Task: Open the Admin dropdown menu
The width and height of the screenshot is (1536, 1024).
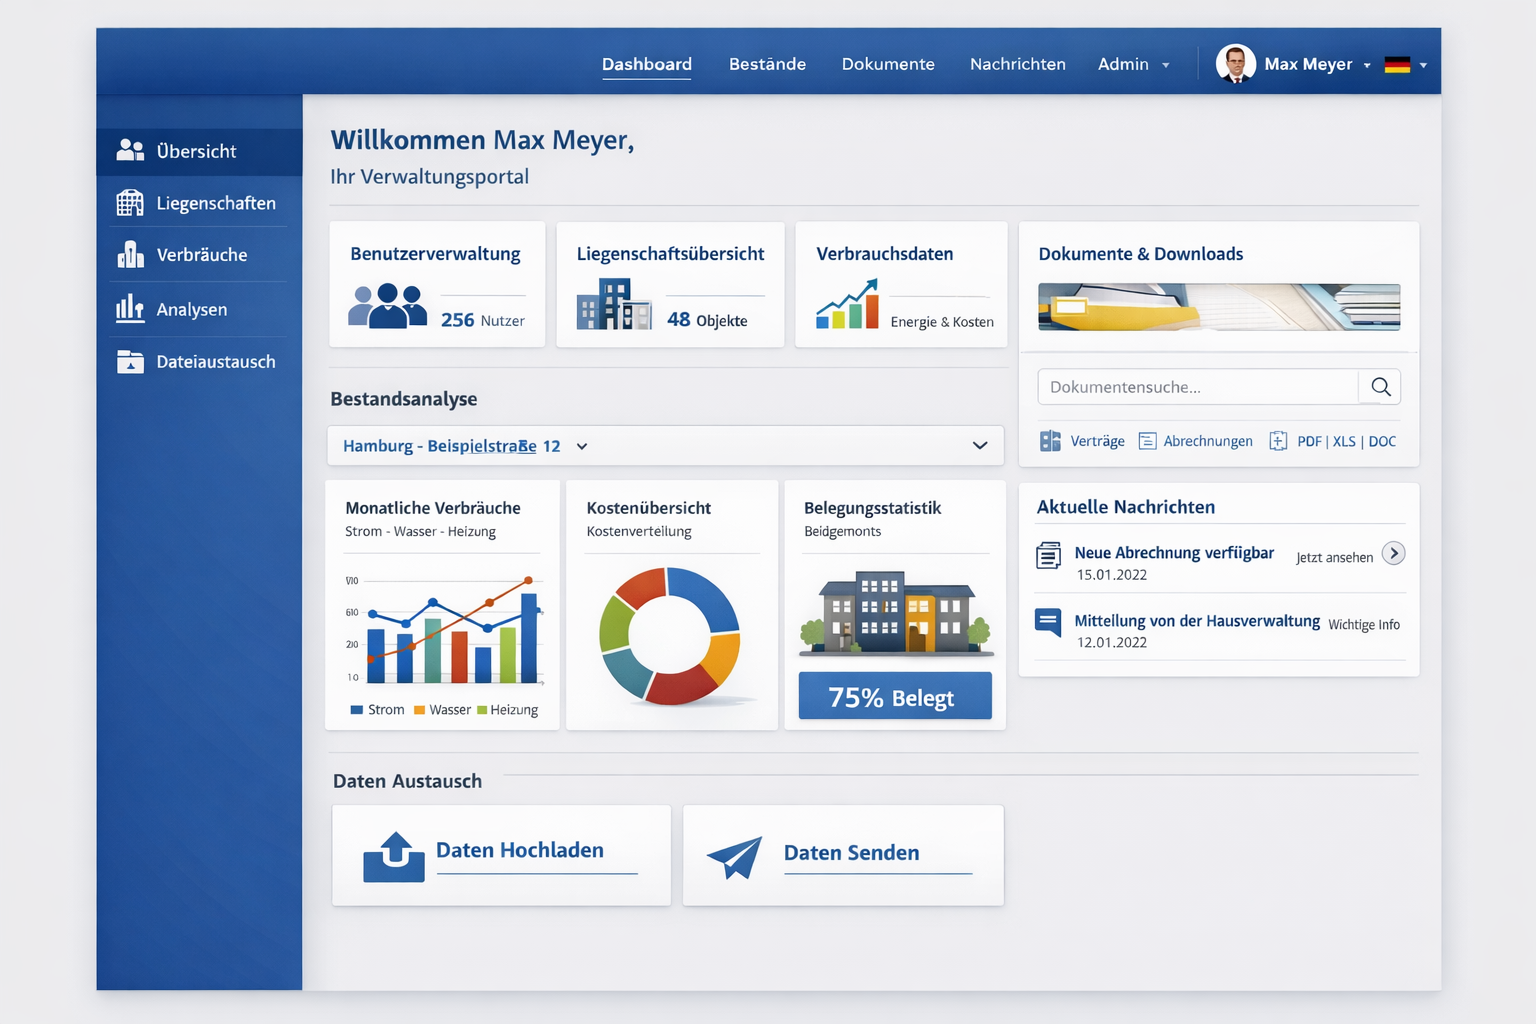Action: click(1133, 64)
